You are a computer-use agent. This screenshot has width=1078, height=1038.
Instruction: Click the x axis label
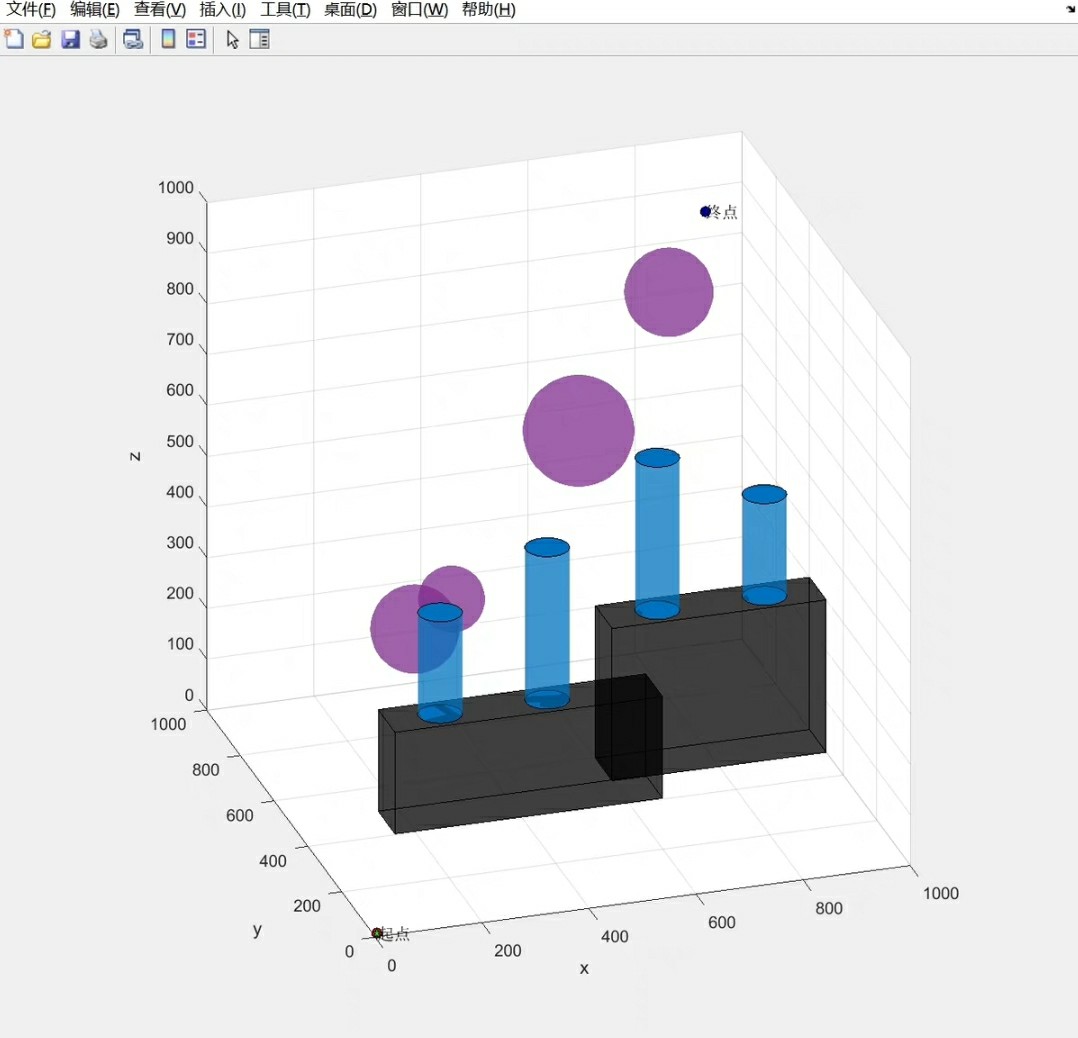(x=584, y=968)
